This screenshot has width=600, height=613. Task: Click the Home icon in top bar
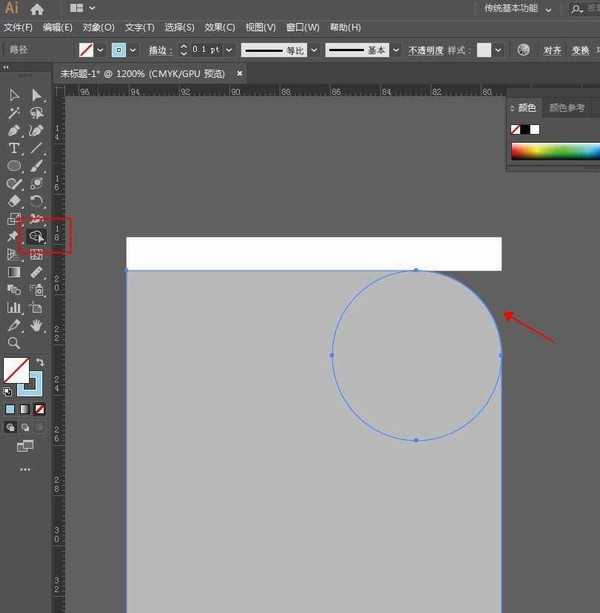point(37,8)
